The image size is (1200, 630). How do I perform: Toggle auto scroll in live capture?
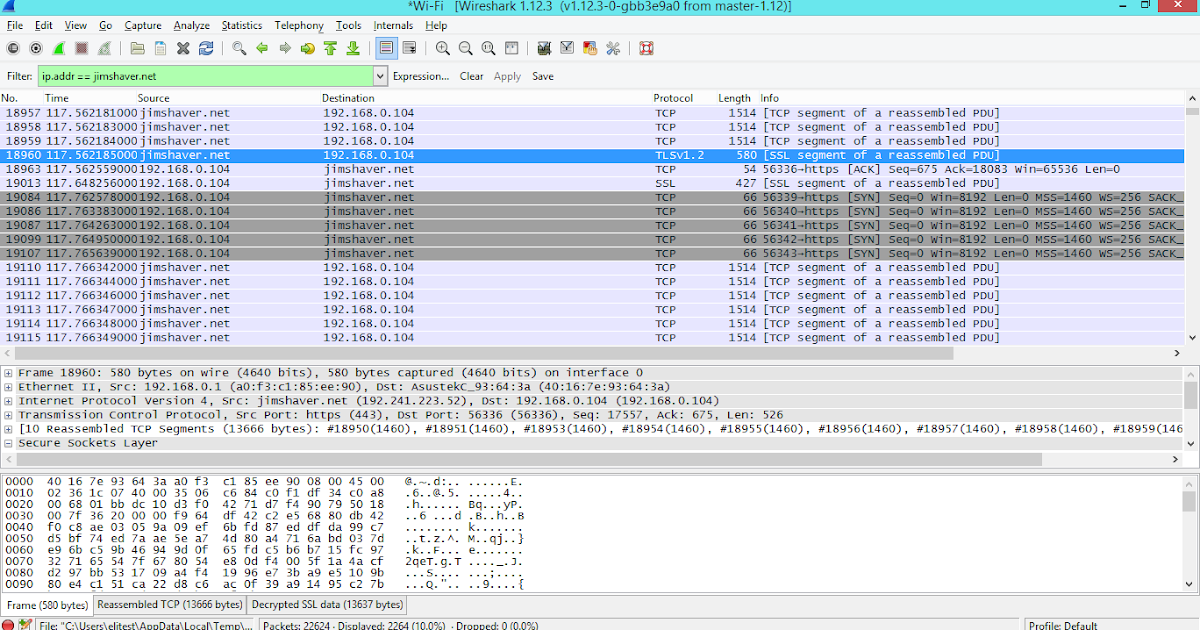click(409, 48)
